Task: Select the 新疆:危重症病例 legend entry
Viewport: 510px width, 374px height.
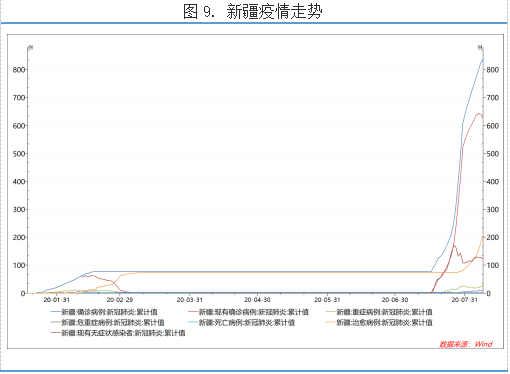Action: [107, 322]
